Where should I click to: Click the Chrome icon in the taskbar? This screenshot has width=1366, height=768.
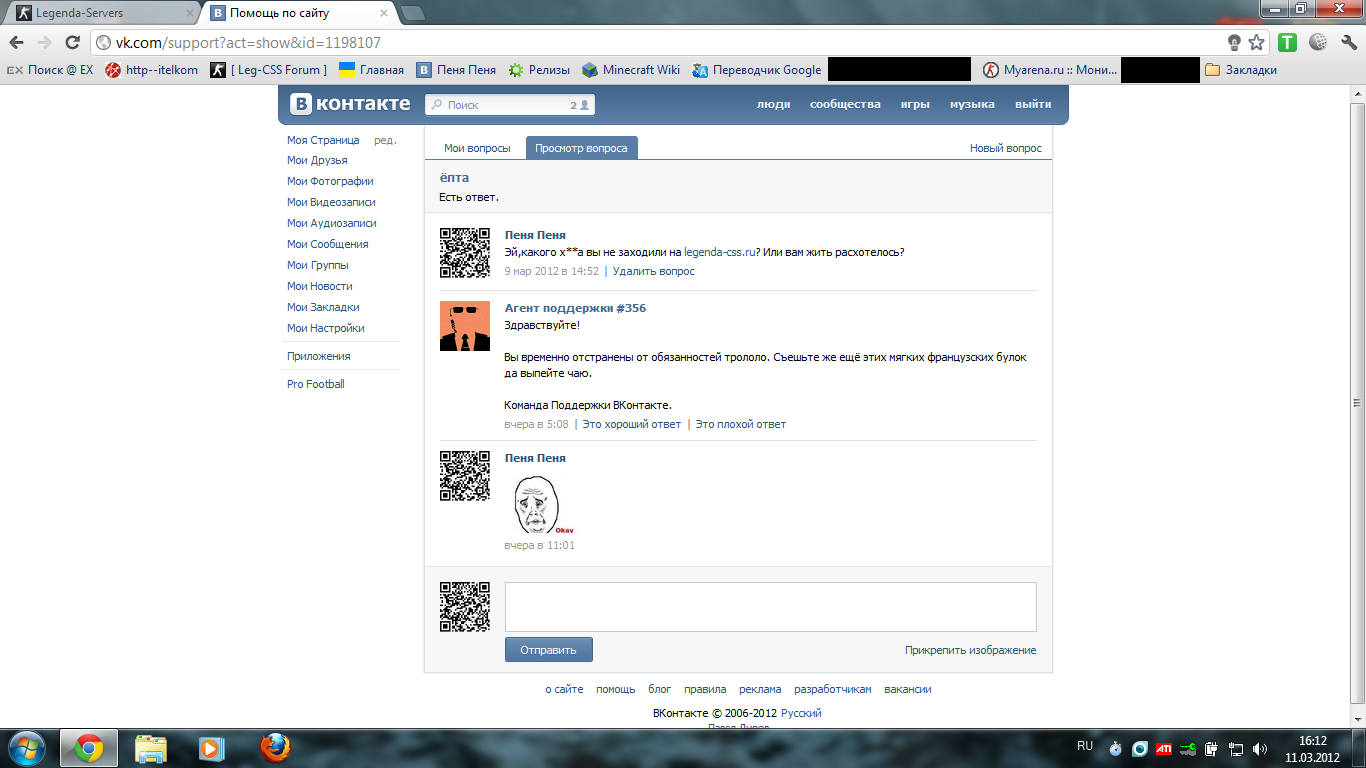[x=89, y=748]
